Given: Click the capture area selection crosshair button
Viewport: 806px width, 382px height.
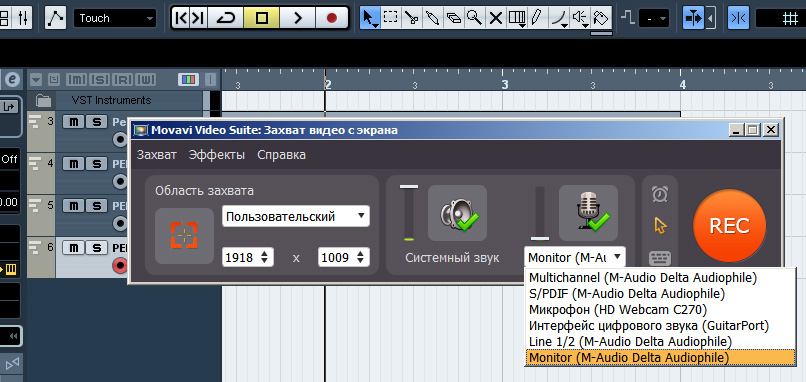Looking at the screenshot, I should [x=184, y=236].
